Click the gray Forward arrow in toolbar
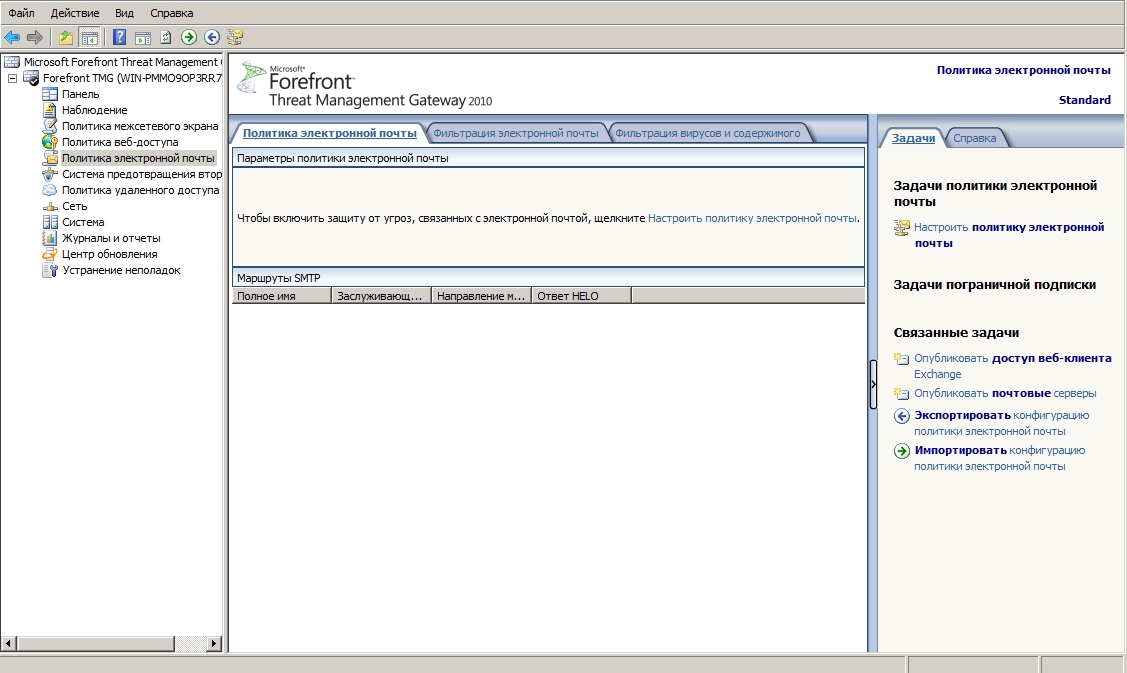This screenshot has height=673, width=1127. (34, 37)
